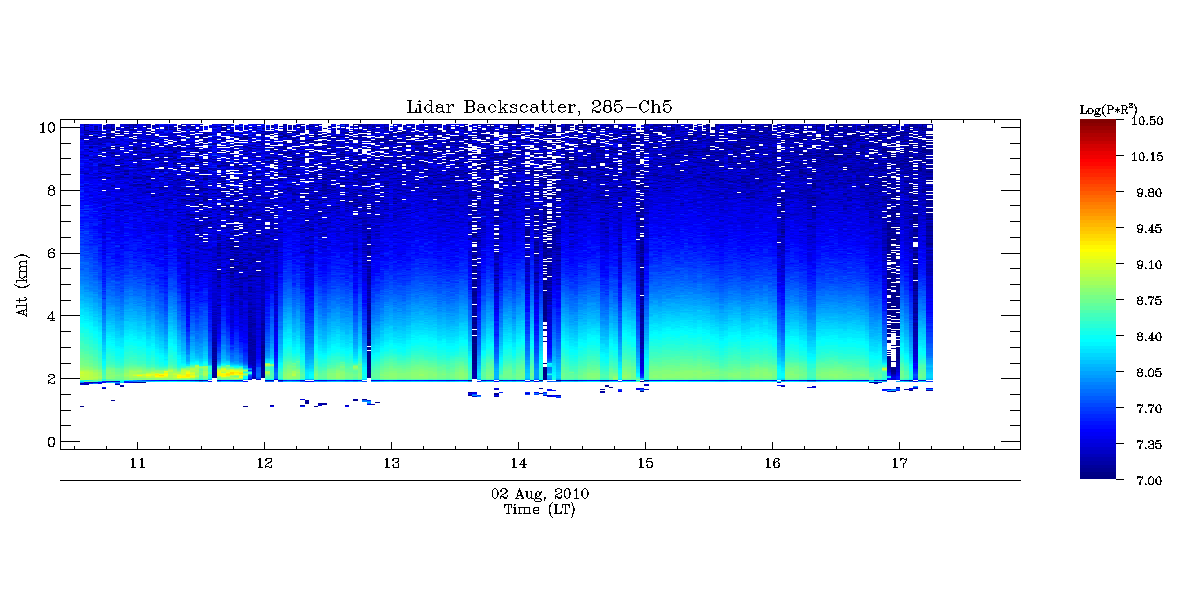Click the y-axis tick label 10
Screen dimensions: 1200x600
[x=45, y=127]
